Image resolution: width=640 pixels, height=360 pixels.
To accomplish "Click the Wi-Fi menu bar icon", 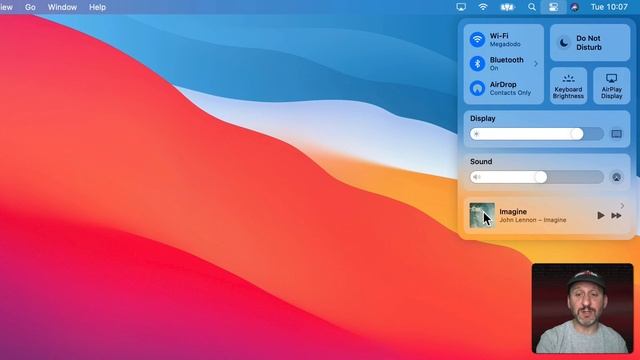I will [x=483, y=7].
